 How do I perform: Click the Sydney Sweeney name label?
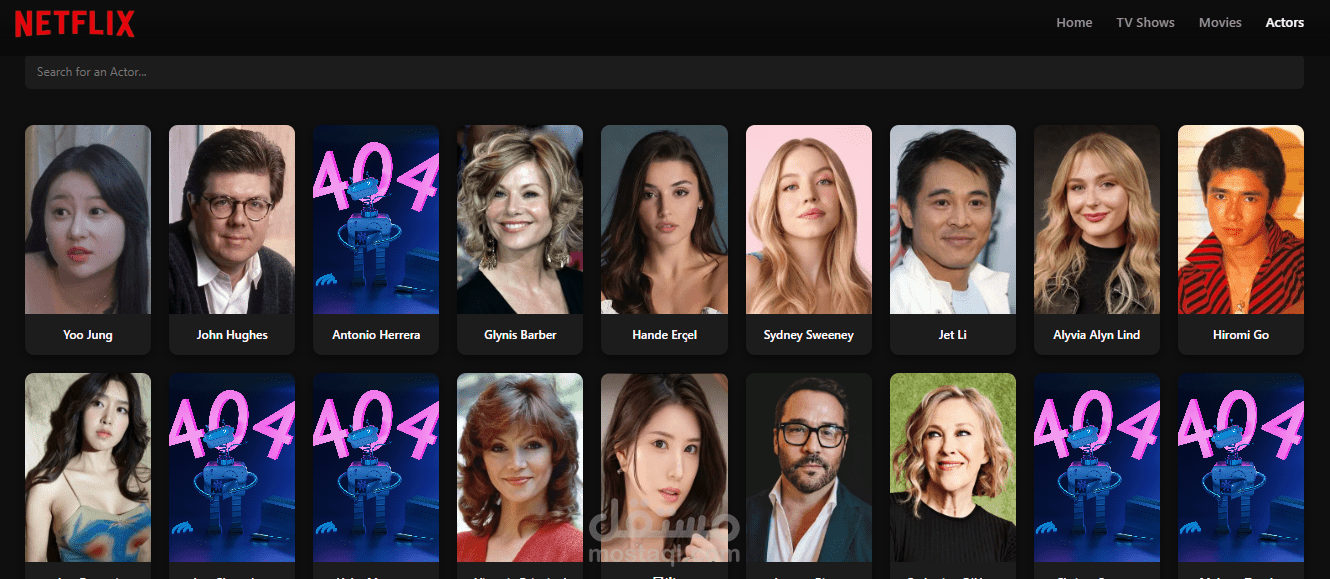coord(809,335)
